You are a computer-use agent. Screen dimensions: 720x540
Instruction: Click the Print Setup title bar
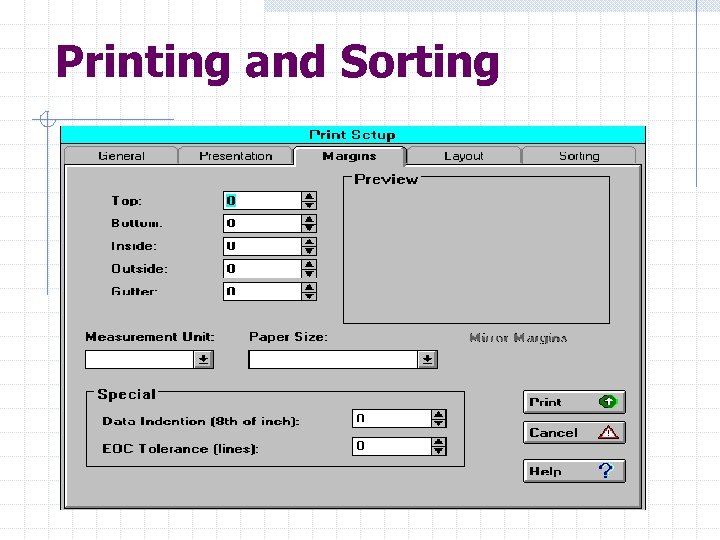(x=353, y=135)
